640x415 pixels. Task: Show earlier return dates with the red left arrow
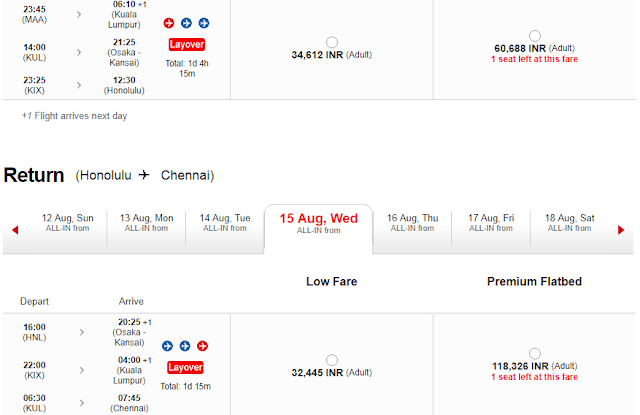tap(16, 230)
